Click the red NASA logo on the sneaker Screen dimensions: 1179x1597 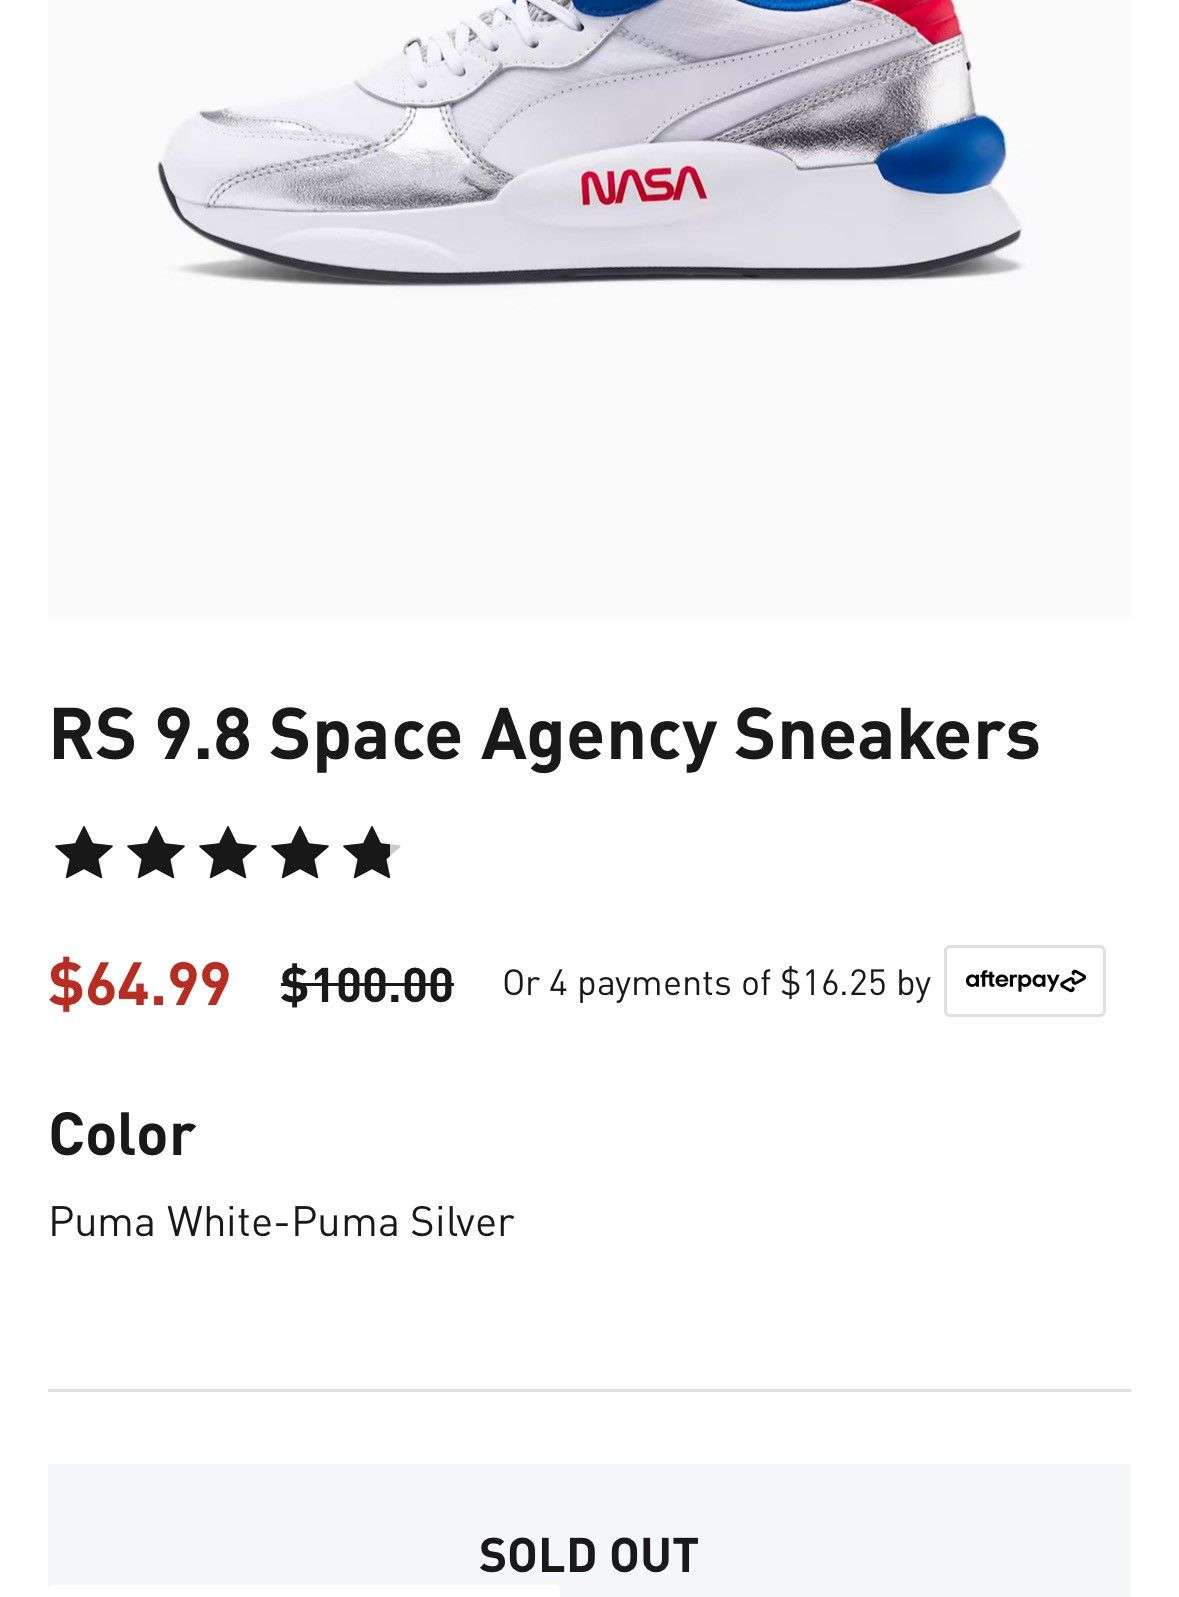pos(643,186)
